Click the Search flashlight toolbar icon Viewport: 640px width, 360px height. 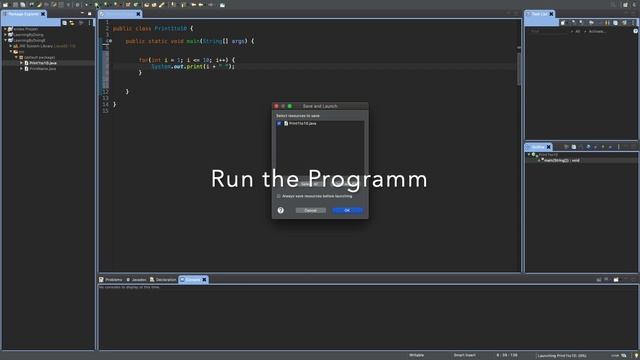[162, 5]
